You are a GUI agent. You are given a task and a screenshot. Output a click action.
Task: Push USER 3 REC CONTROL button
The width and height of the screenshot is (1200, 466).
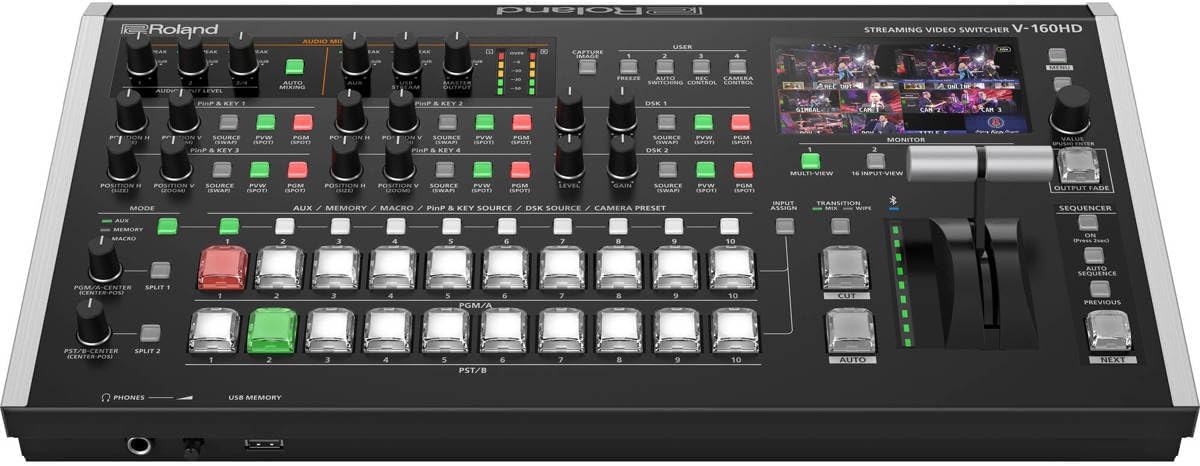701,66
